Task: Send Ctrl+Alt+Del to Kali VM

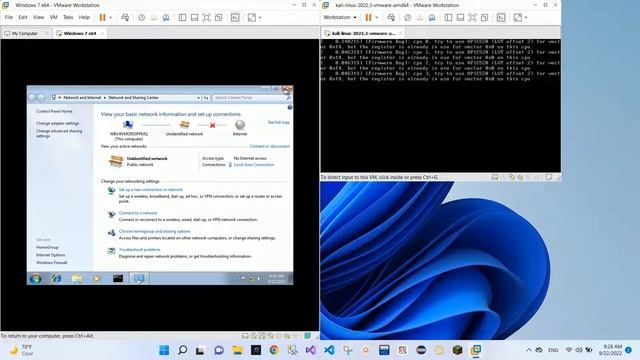Action: pyautogui.click(x=391, y=17)
